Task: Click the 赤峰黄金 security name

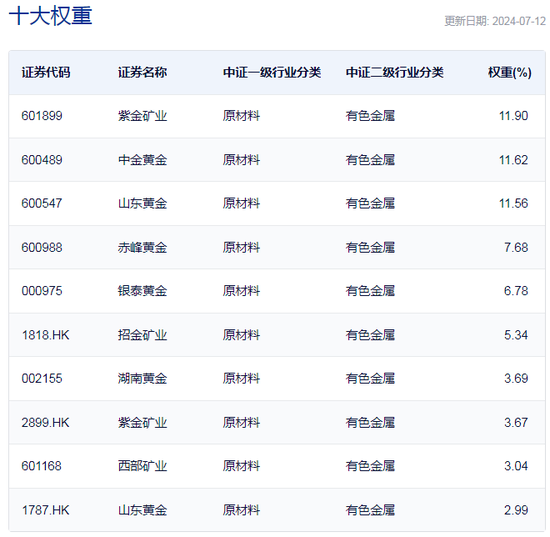Action: [142, 248]
